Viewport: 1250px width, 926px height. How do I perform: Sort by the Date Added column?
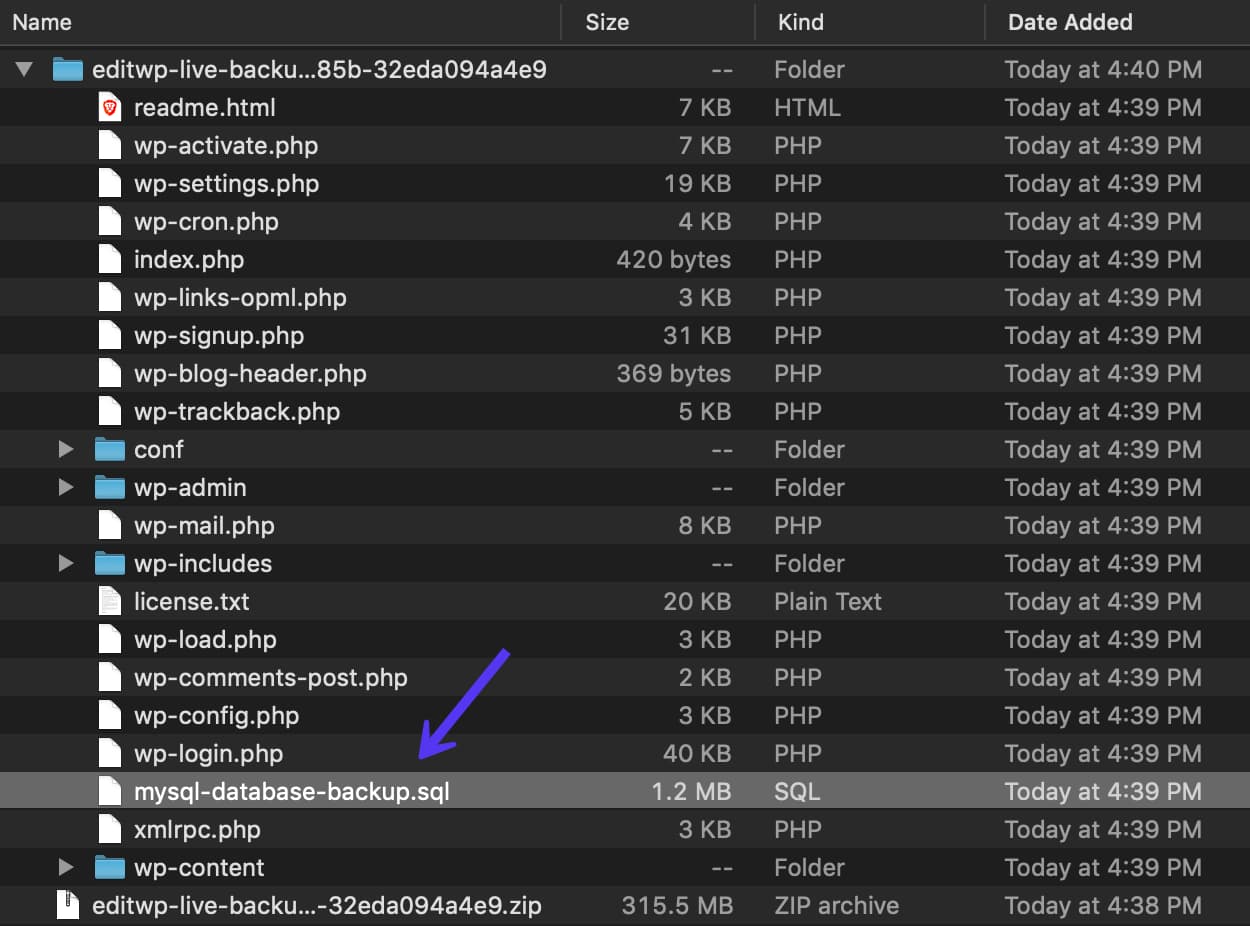[x=1069, y=21]
